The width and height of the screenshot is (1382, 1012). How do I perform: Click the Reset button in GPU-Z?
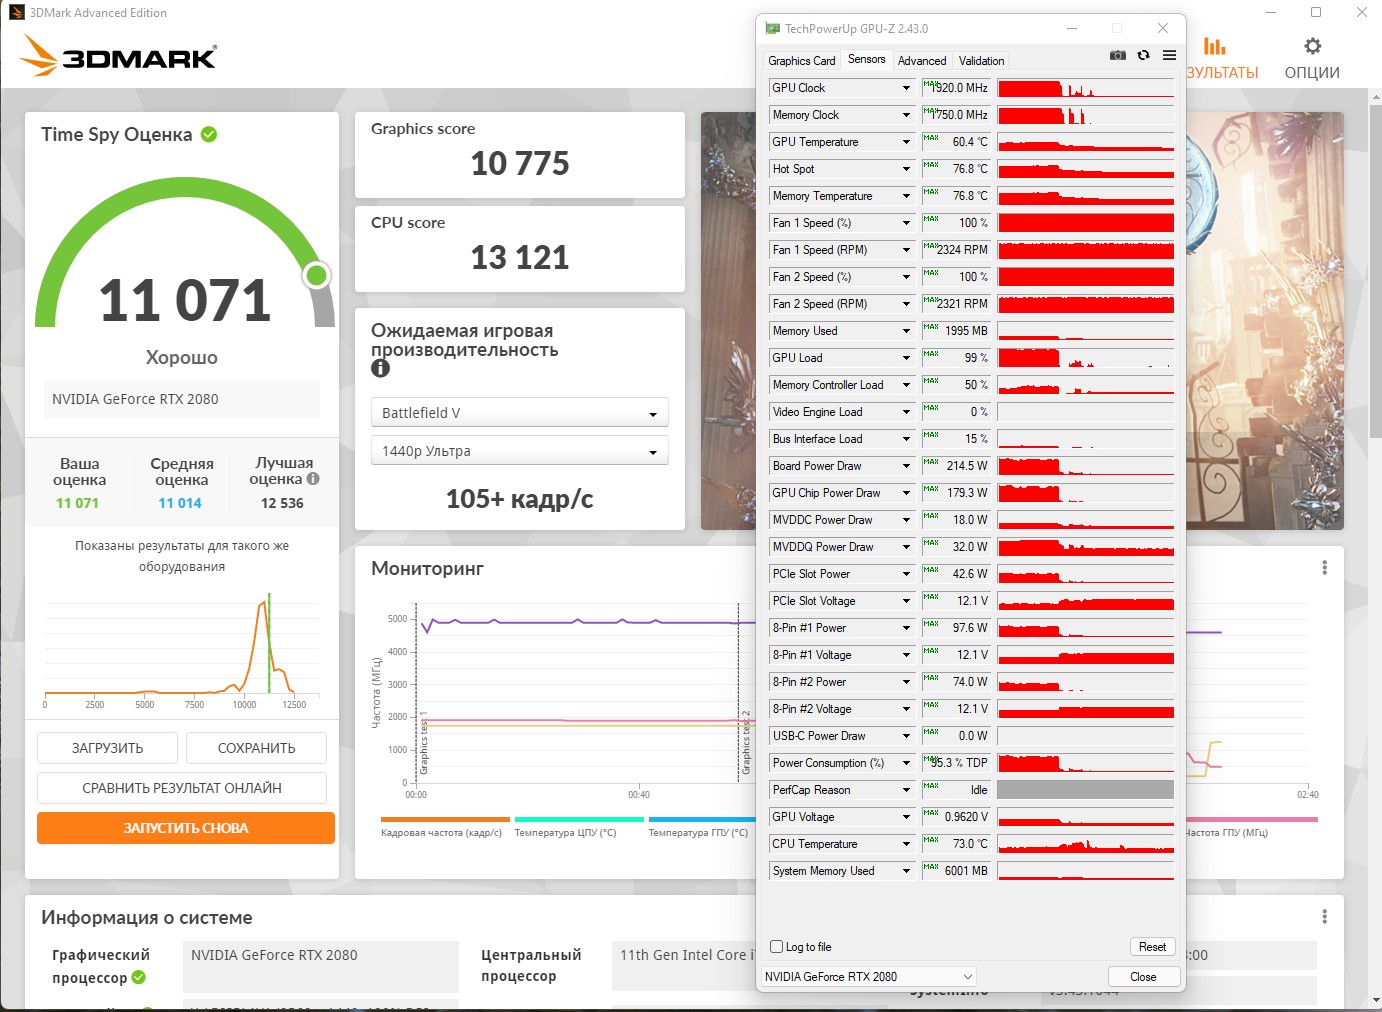point(1152,947)
